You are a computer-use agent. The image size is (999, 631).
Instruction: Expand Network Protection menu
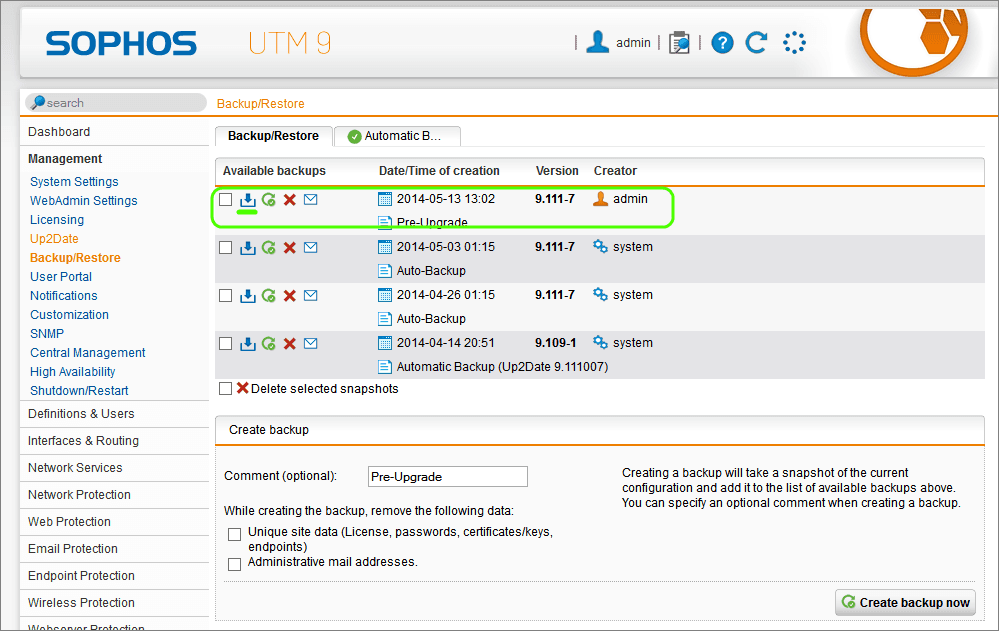pyautogui.click(x=79, y=495)
